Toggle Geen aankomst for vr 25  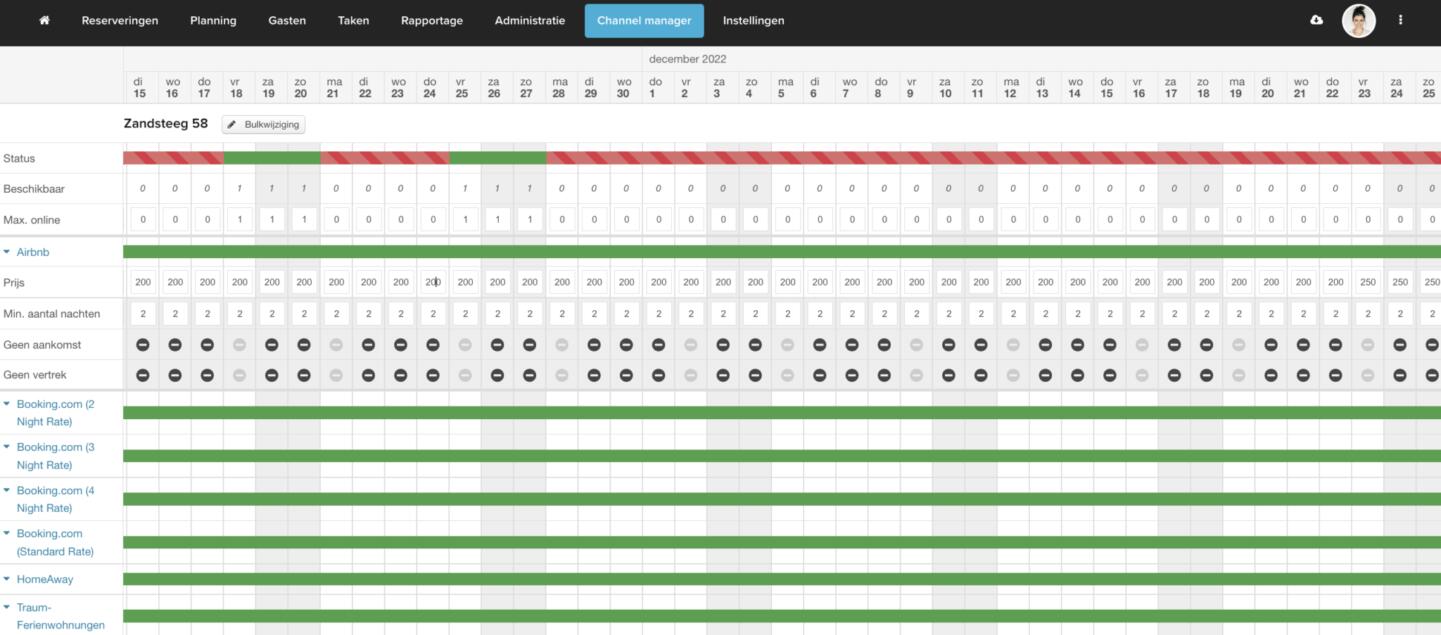pos(465,345)
